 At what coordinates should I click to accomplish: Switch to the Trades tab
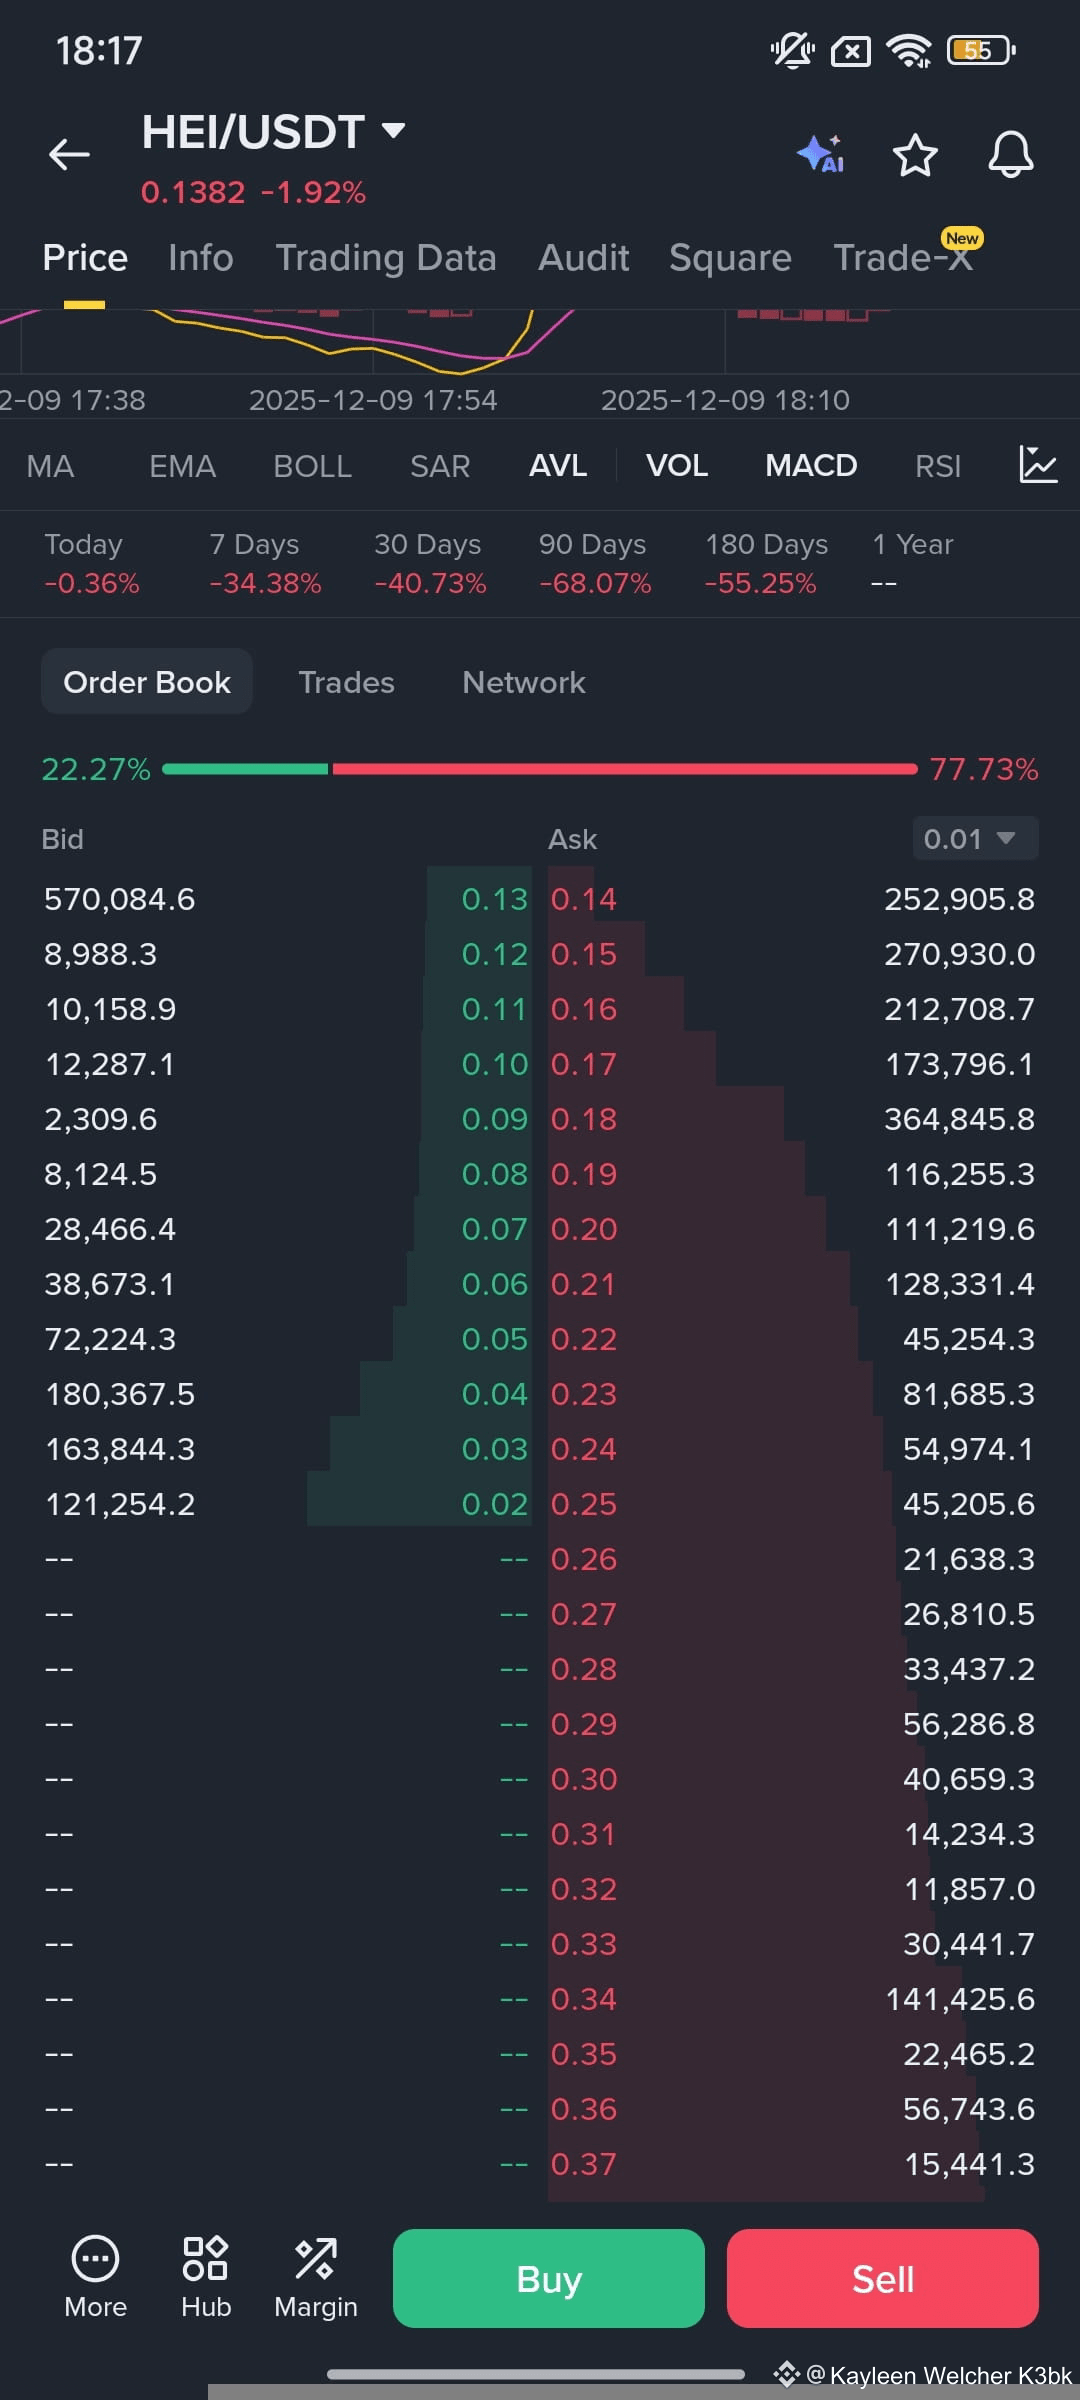(346, 682)
